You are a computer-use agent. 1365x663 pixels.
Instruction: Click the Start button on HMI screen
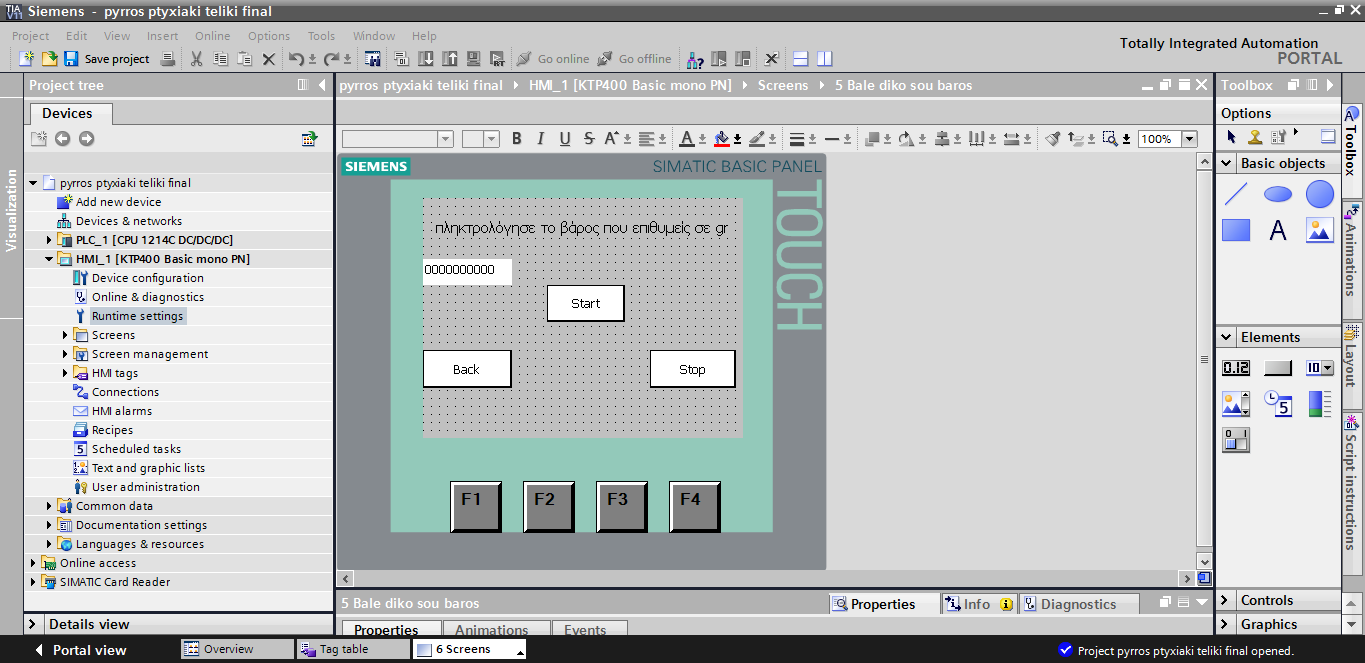(586, 303)
